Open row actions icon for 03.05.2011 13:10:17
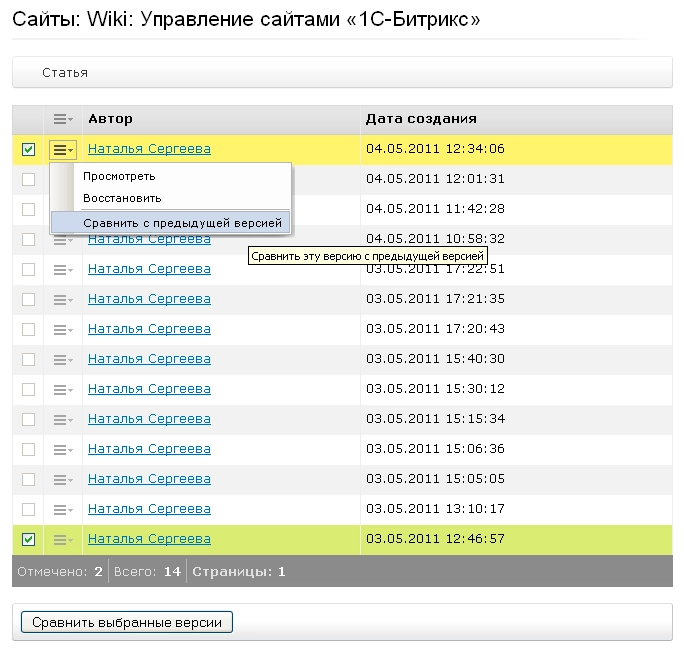The width and height of the screenshot is (684, 656). coord(63,509)
